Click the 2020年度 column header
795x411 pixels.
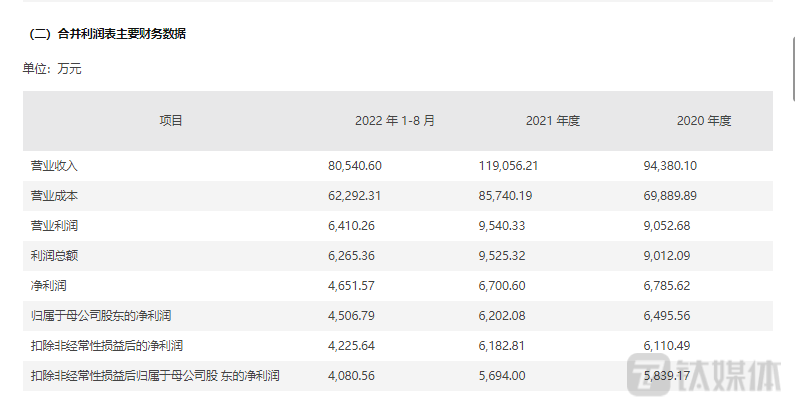704,121
